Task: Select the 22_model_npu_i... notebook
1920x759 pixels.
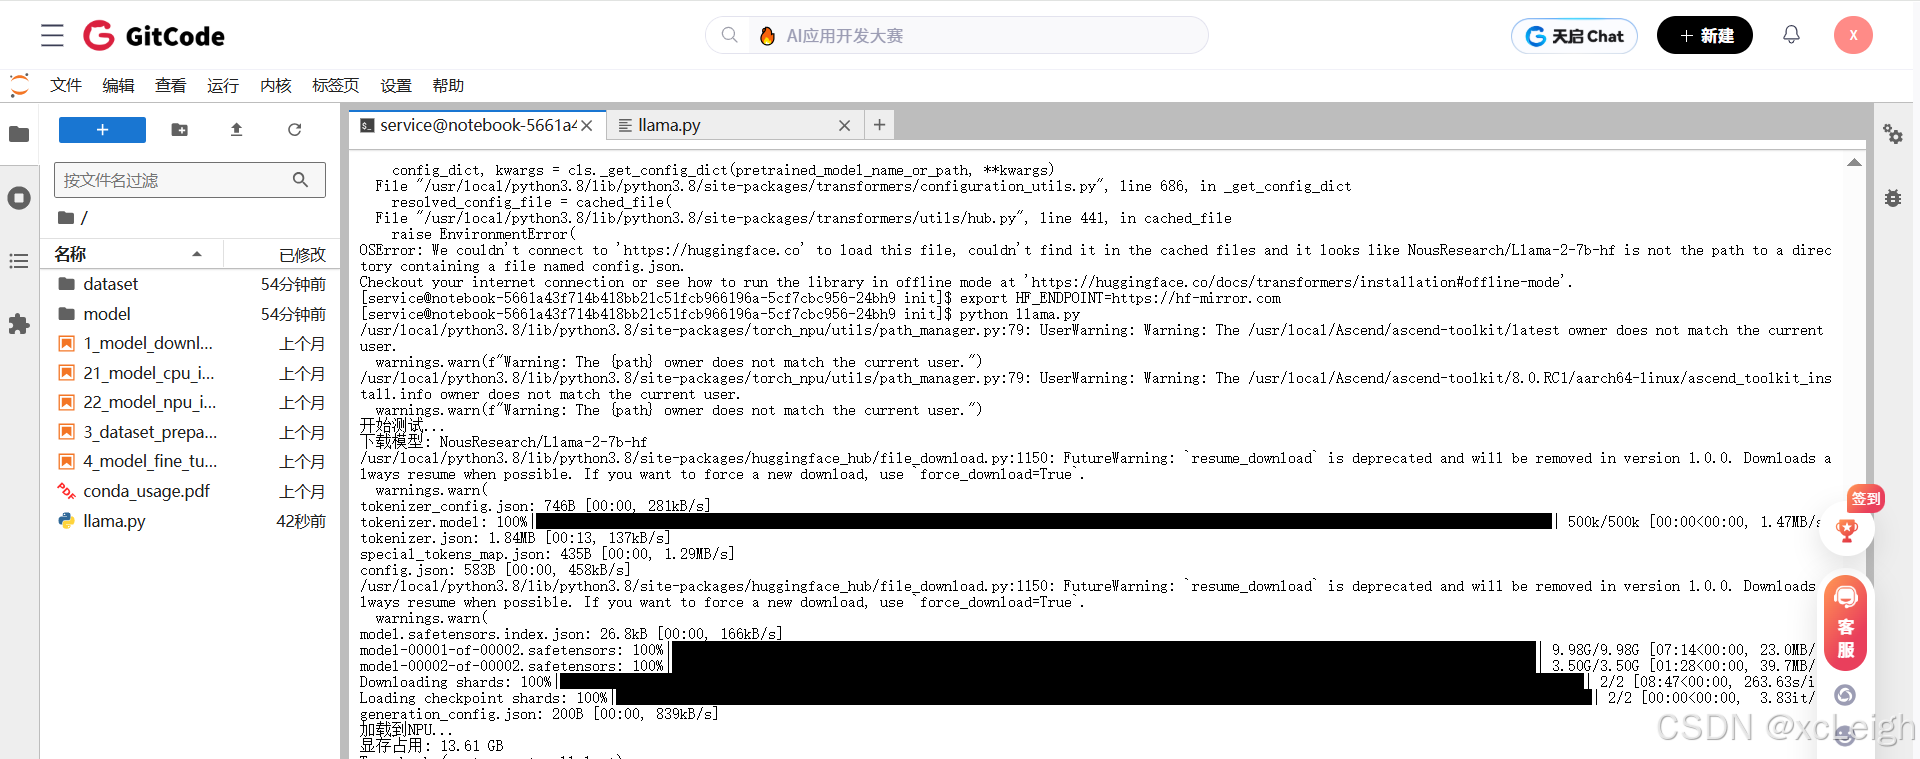Action: (190, 402)
